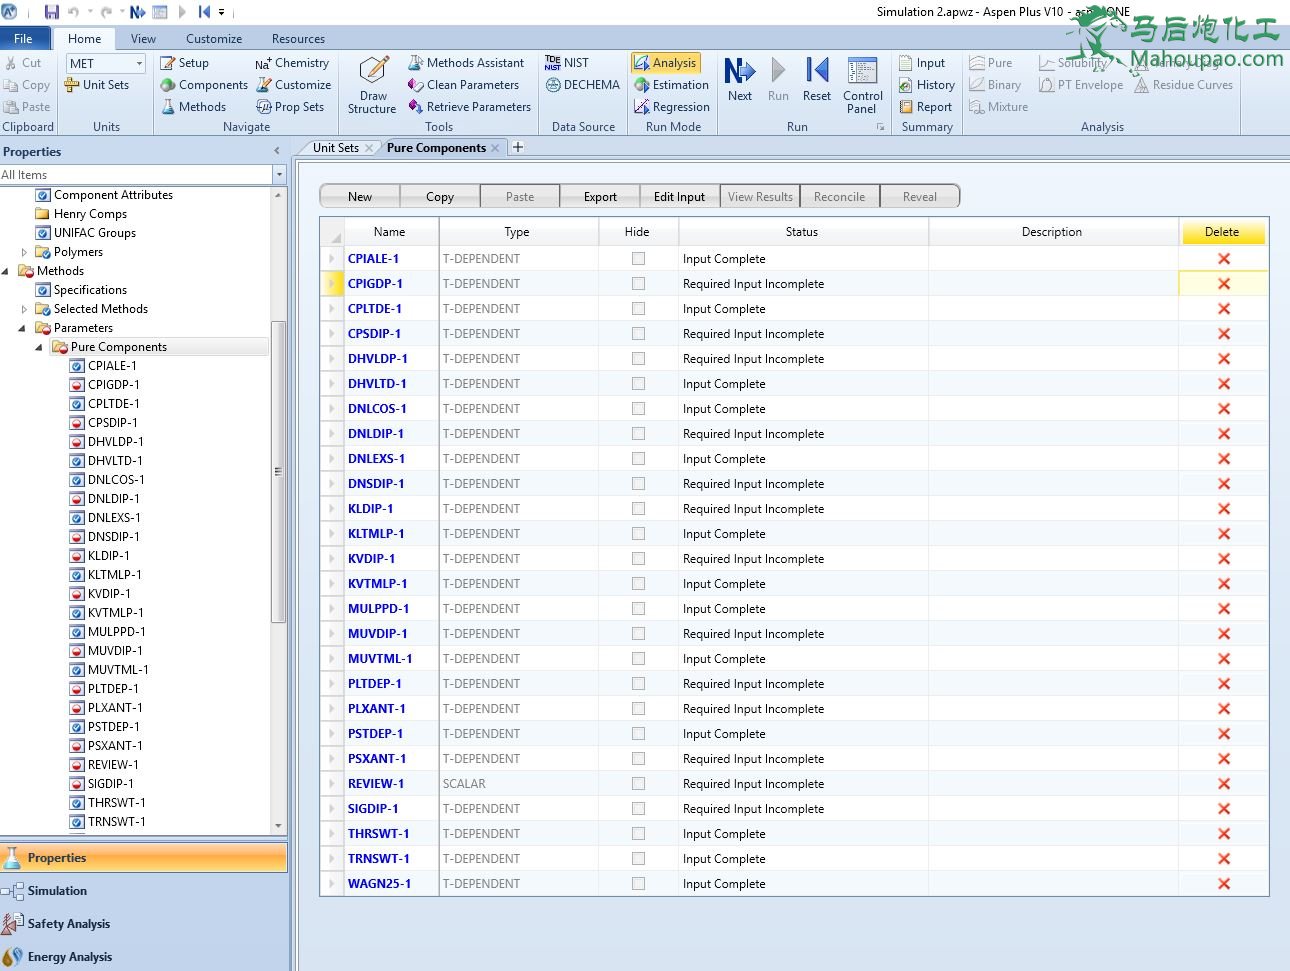Click Save icon in quick access toolbar
Image resolution: width=1290 pixels, height=971 pixels.
[52, 12]
